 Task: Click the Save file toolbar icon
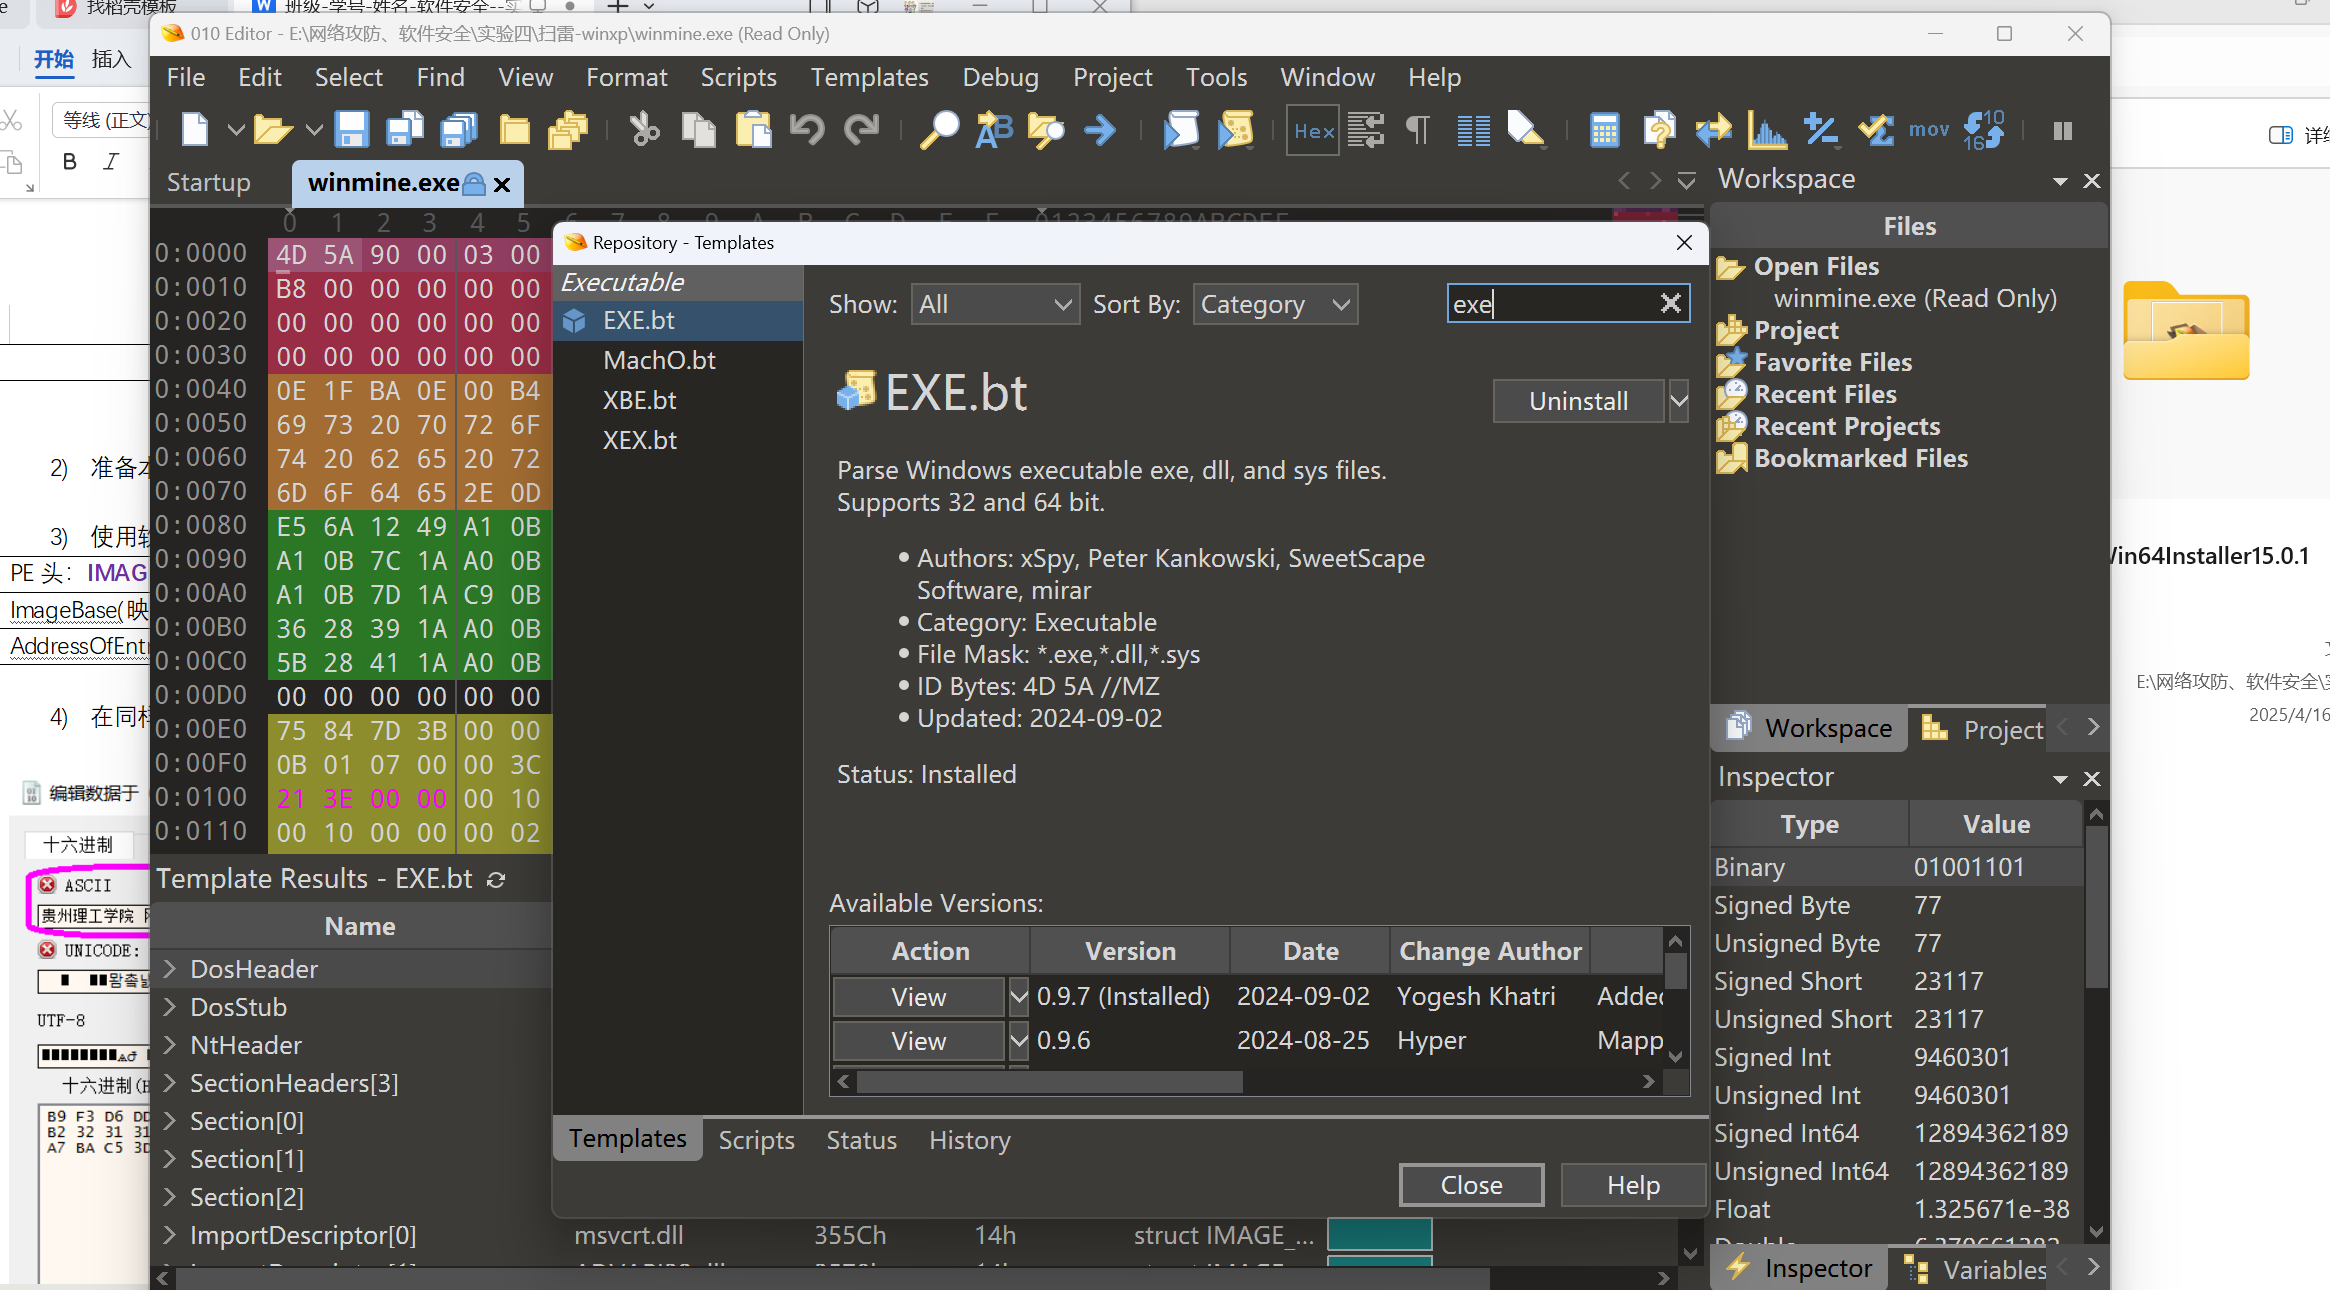click(351, 130)
